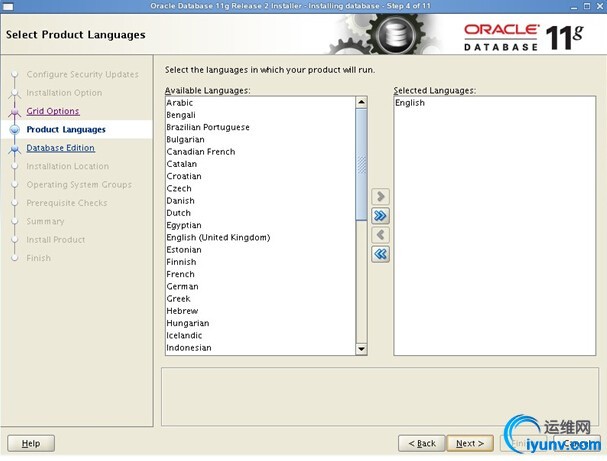This screenshot has width=607, height=461.
Task: Maximize the installer window
Action: point(587,6)
